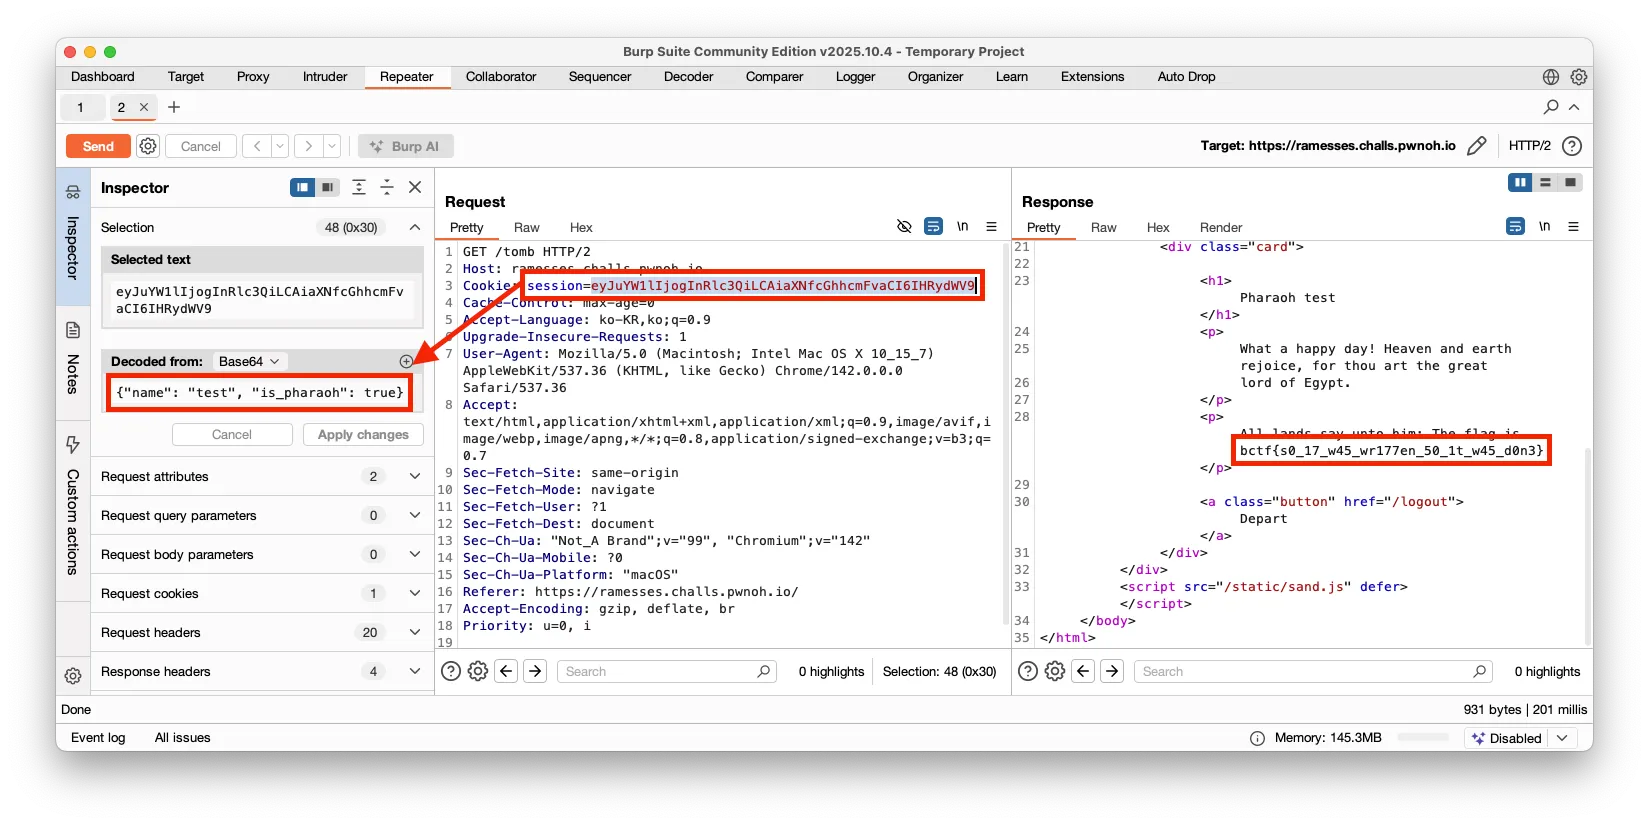Search Repeater tabs with magnifier icon
This screenshot has width=1649, height=825.
1551,107
